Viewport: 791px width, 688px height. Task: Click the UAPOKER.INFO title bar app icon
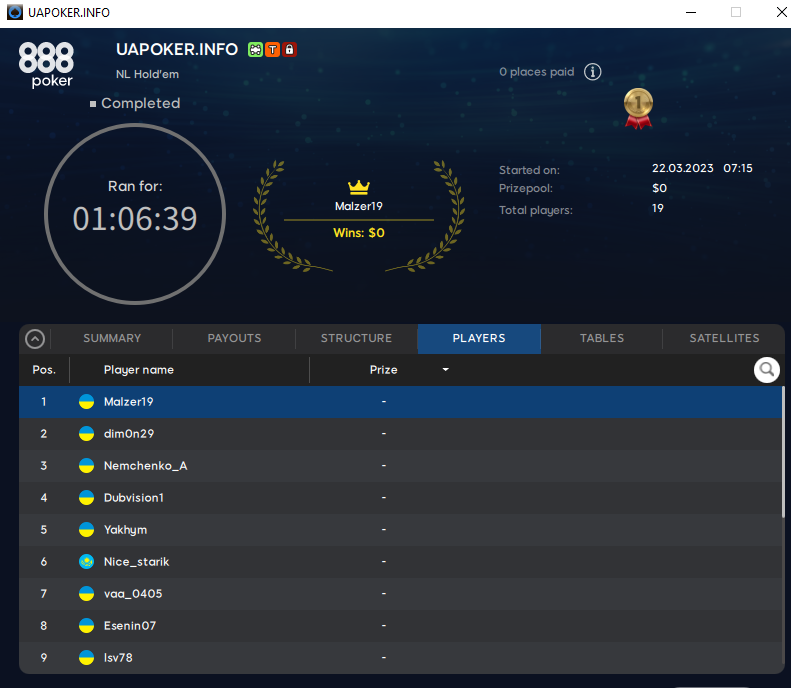point(15,12)
